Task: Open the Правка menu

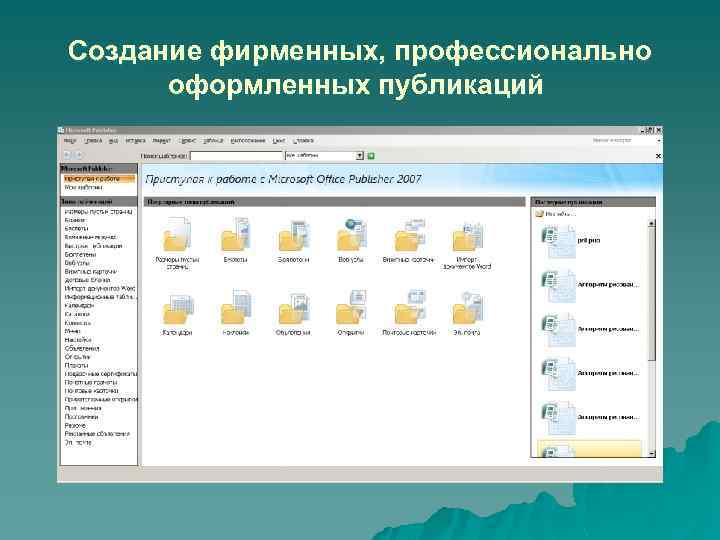Action: pyautogui.click(x=94, y=141)
